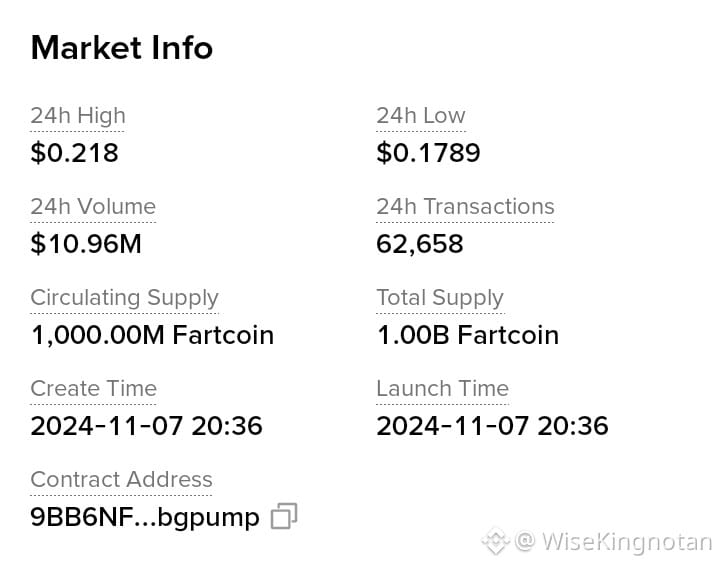Open the 24h High tooltip label
This screenshot has height=566, width=720.
(x=78, y=115)
